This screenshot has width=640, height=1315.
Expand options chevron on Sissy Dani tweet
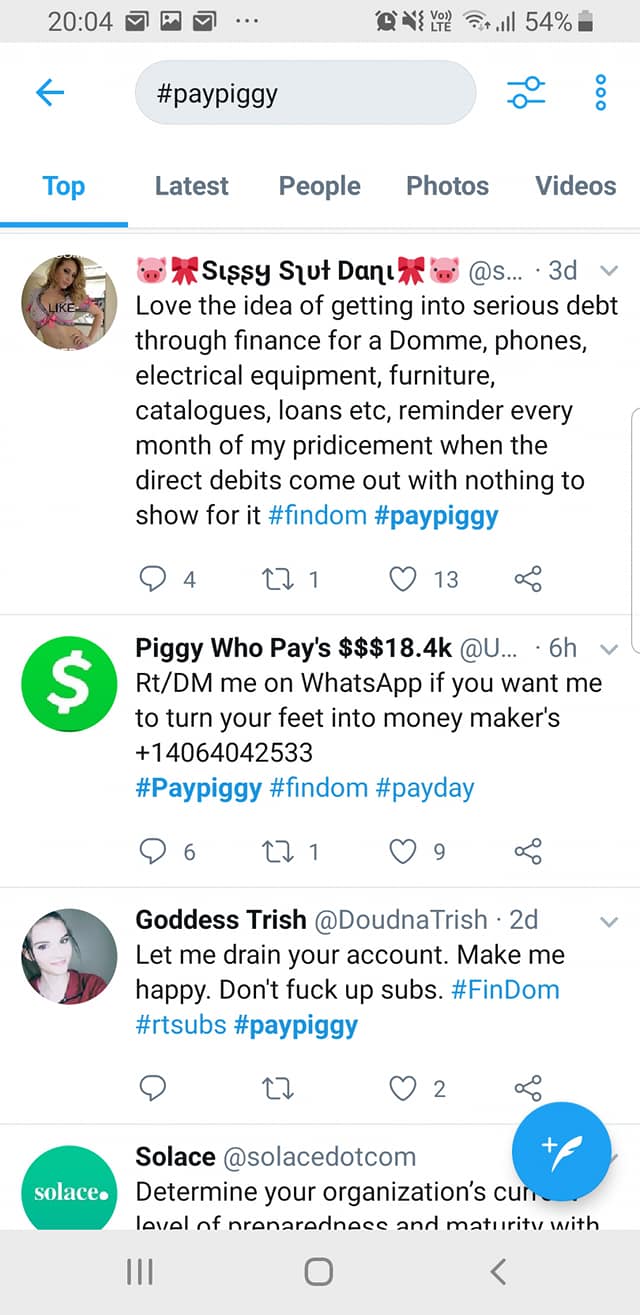[608, 270]
